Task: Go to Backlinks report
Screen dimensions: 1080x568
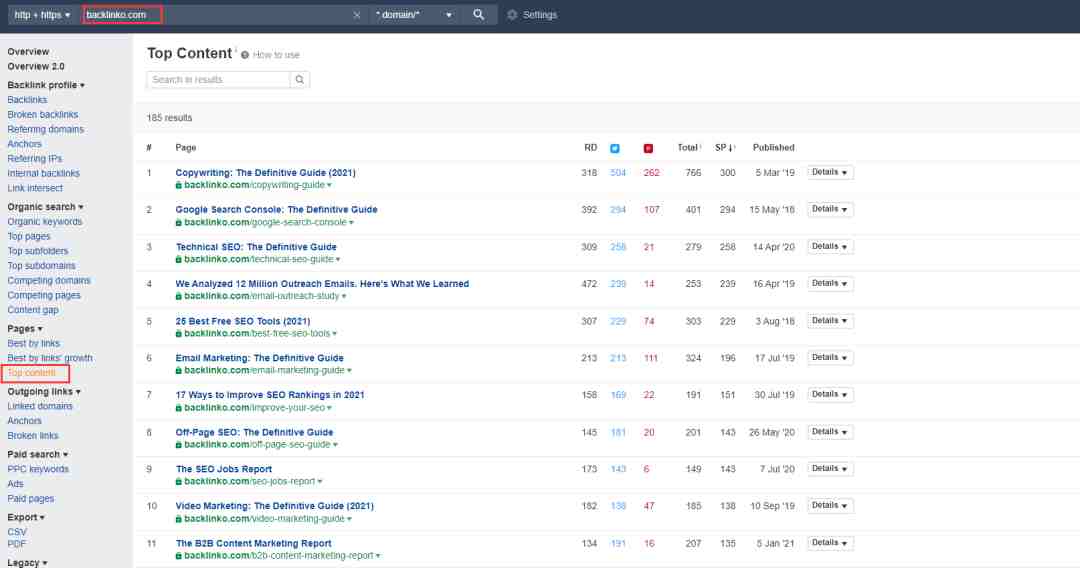Action: coord(27,100)
